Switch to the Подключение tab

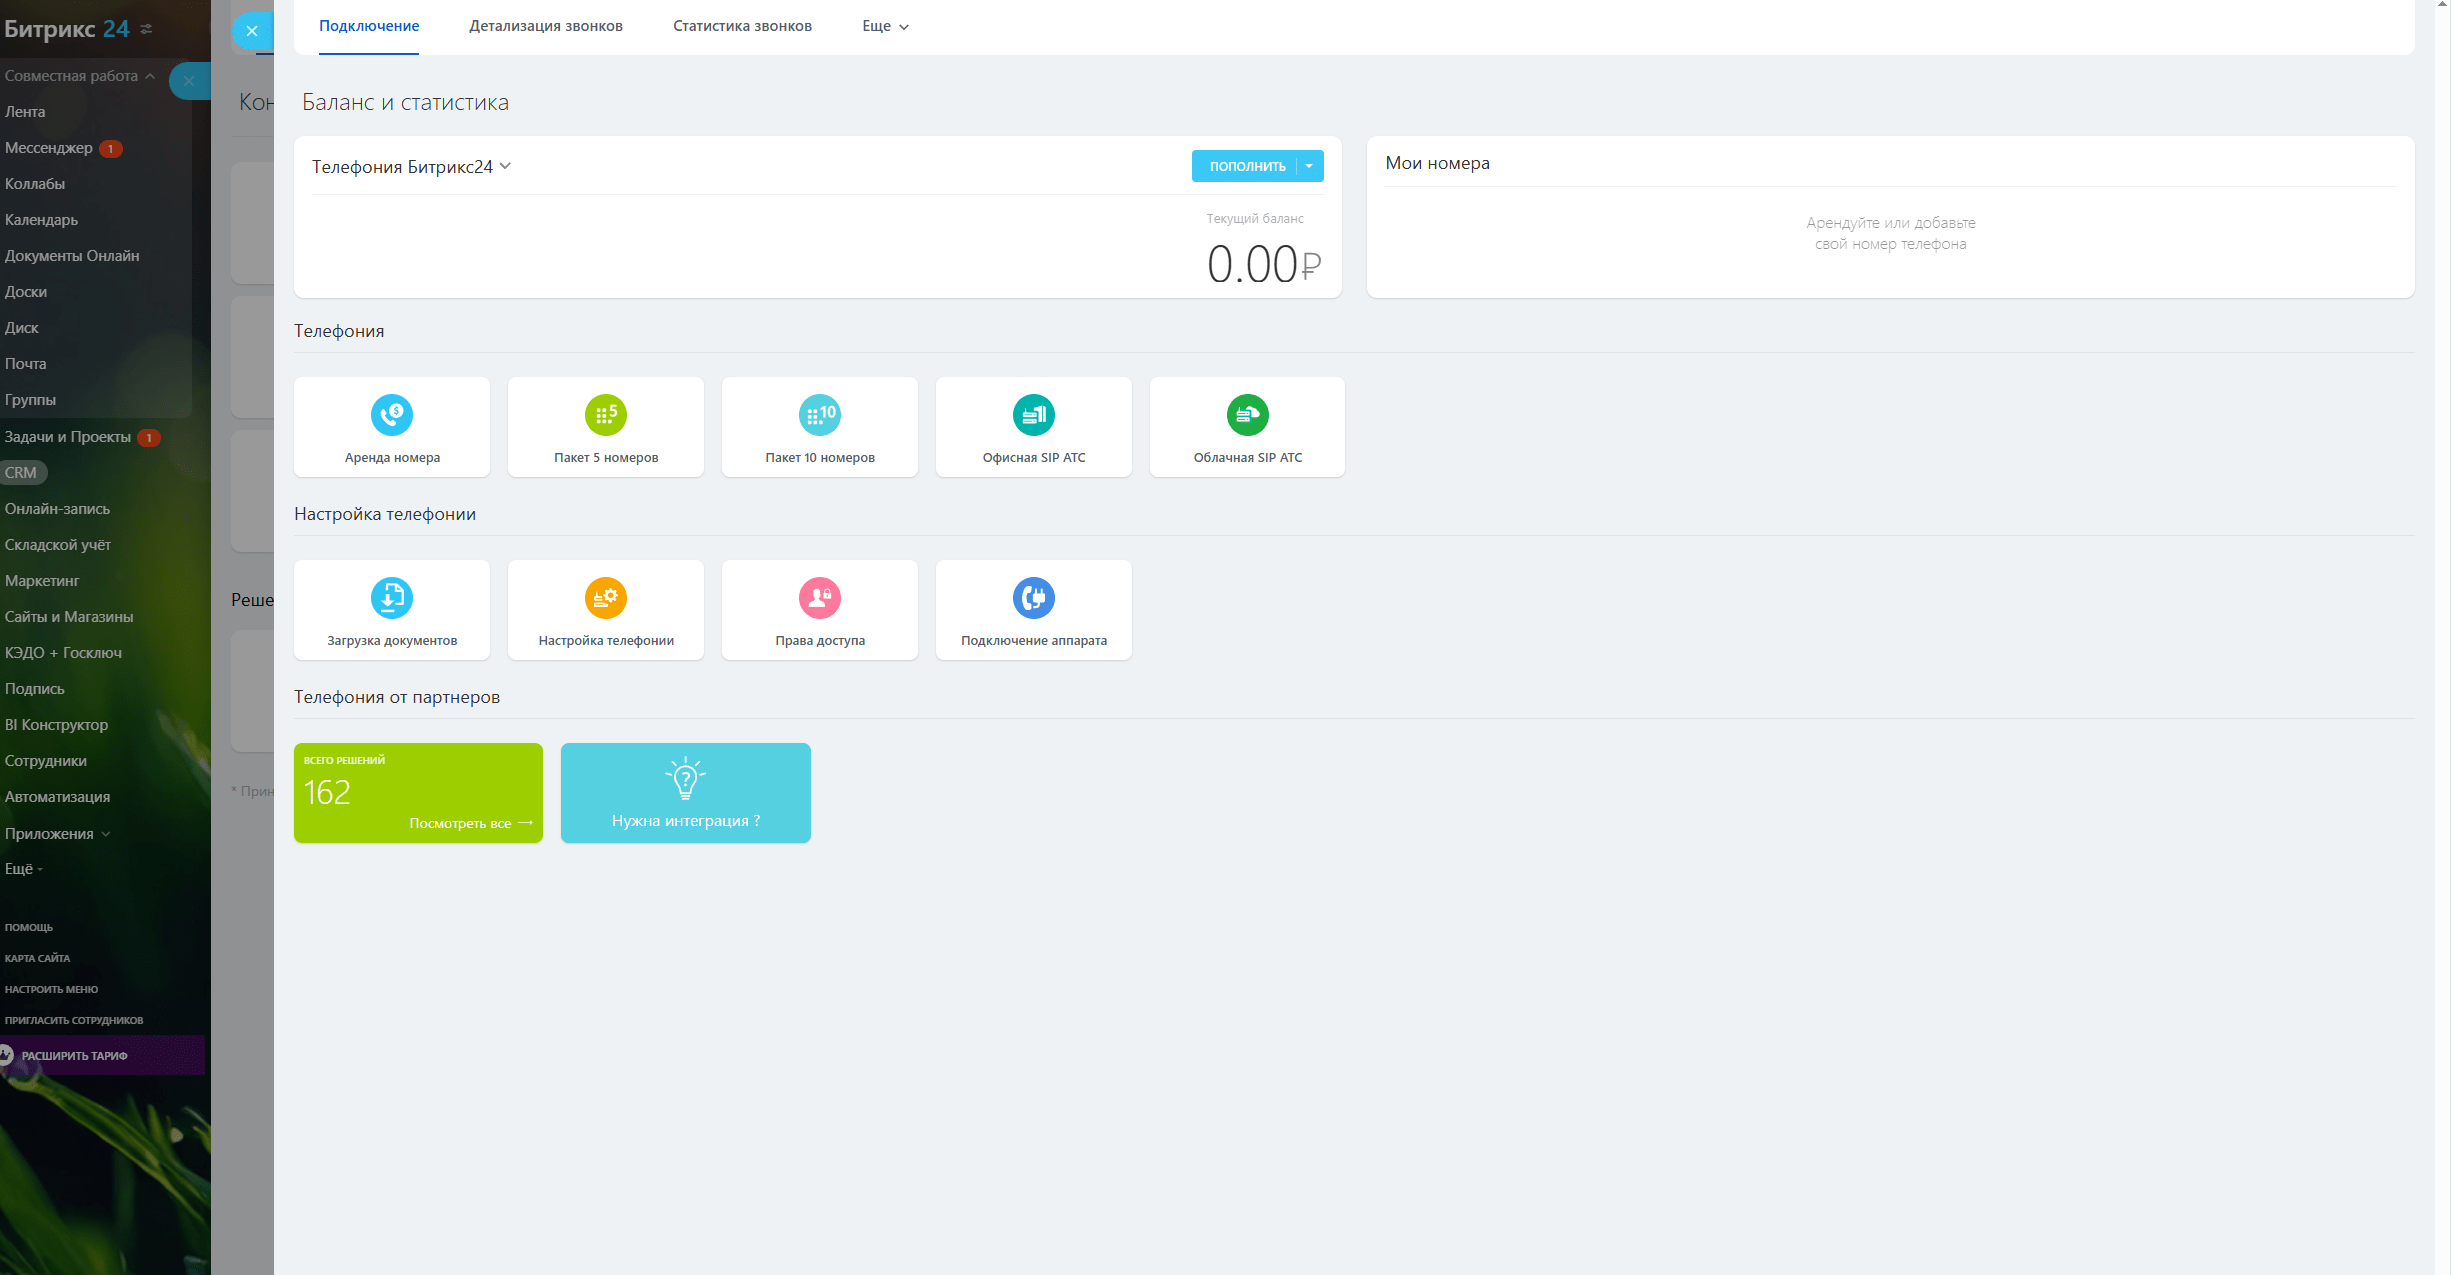pos(369,26)
